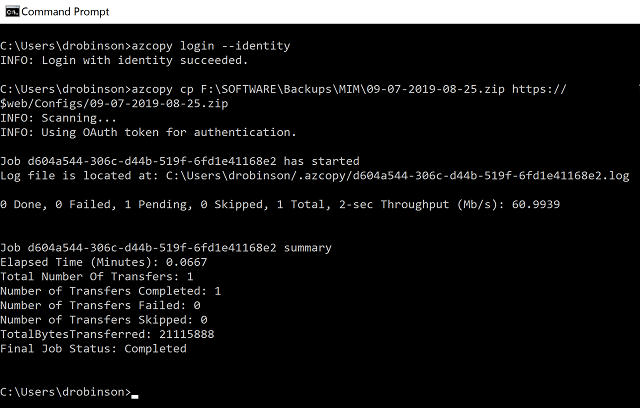Click the Using OAuth token for authentication line

click(148, 132)
